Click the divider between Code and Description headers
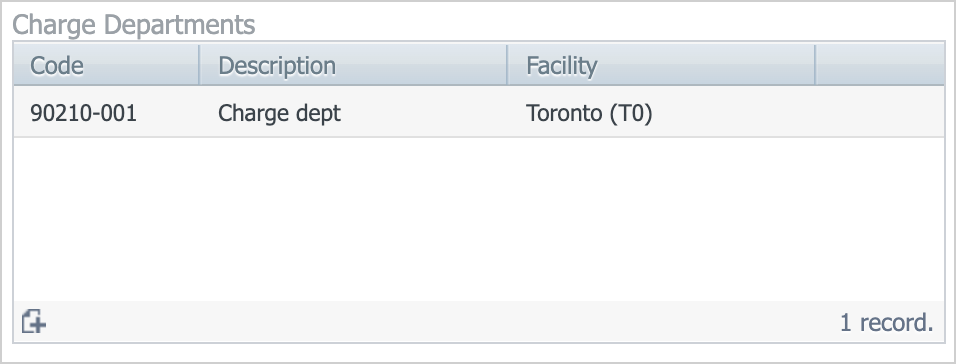Image resolution: width=956 pixels, height=364 pixels. [199, 65]
